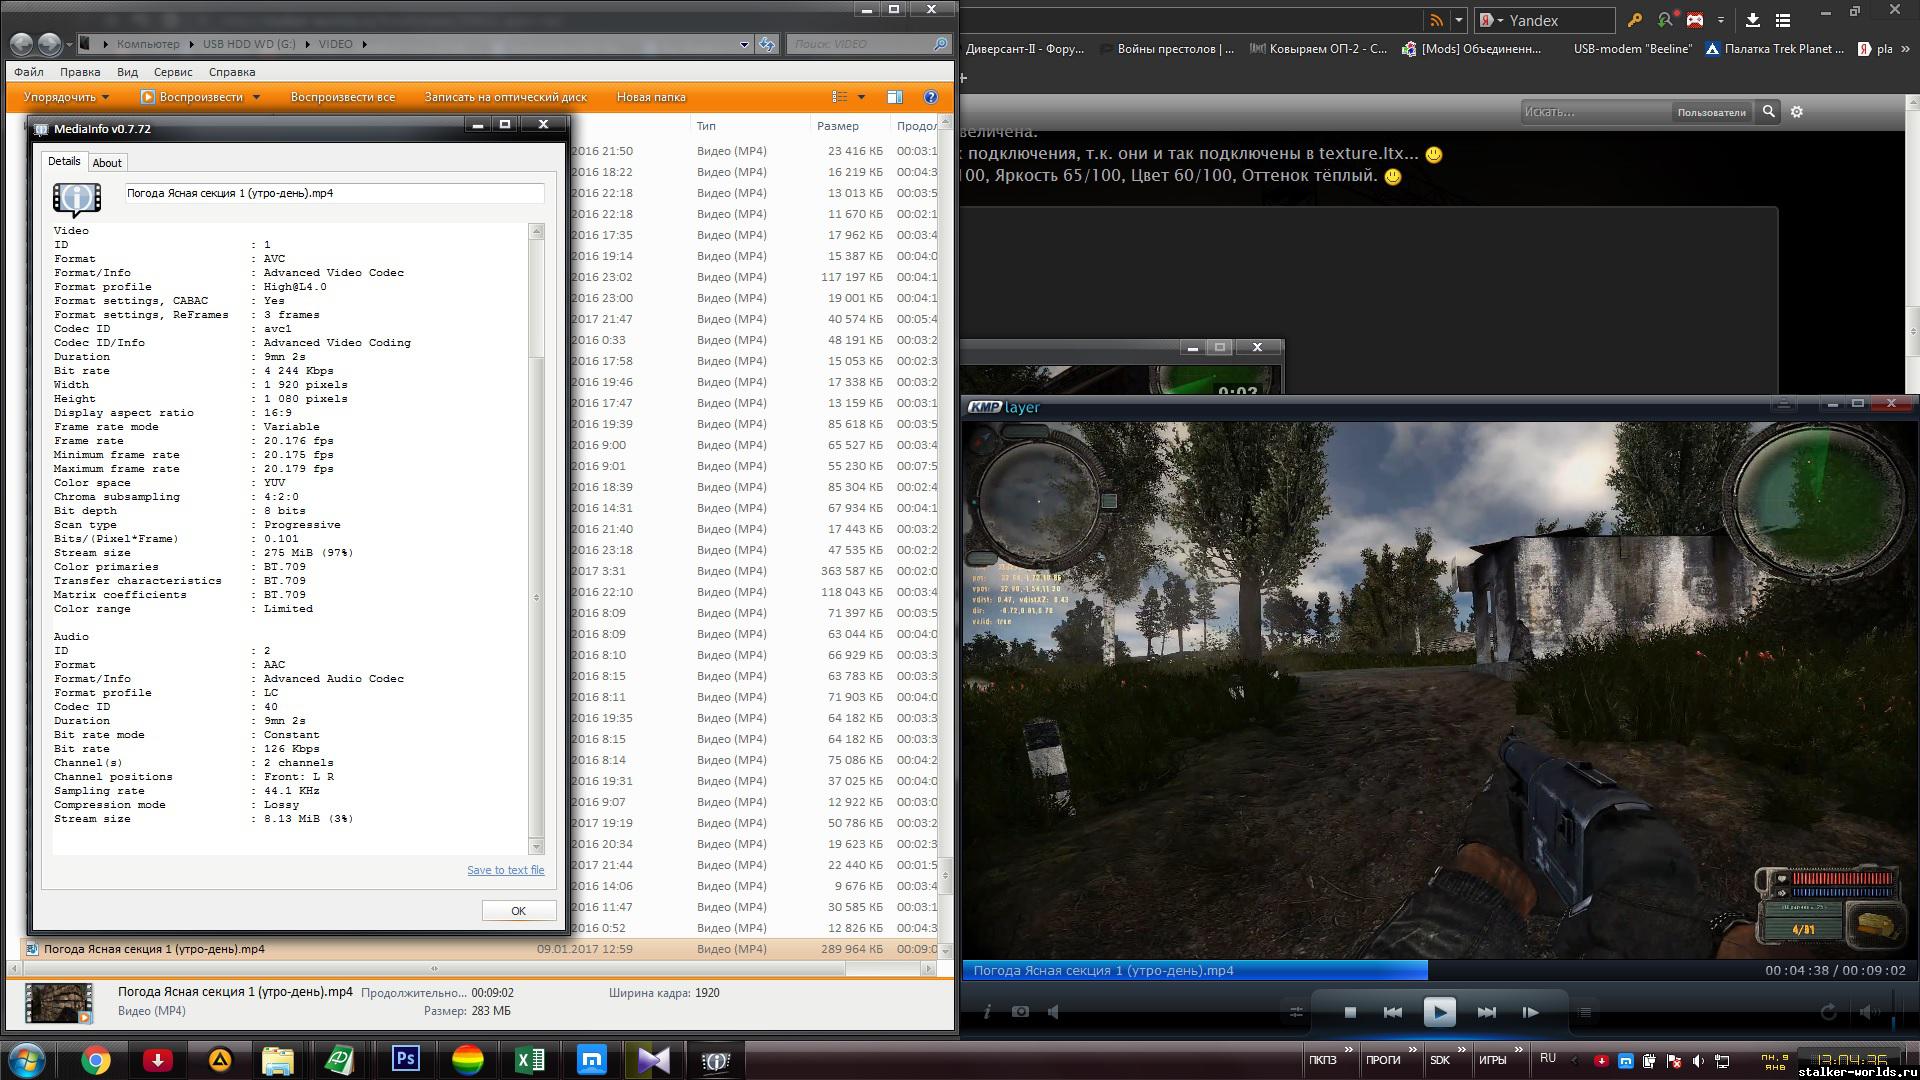Screen dimensions: 1920x1080
Task: Mute KMPlayer volume speaker
Action: [x=1867, y=1012]
